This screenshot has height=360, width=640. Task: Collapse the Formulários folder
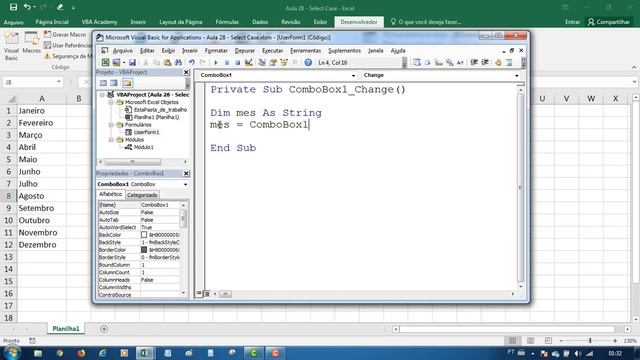pos(111,125)
